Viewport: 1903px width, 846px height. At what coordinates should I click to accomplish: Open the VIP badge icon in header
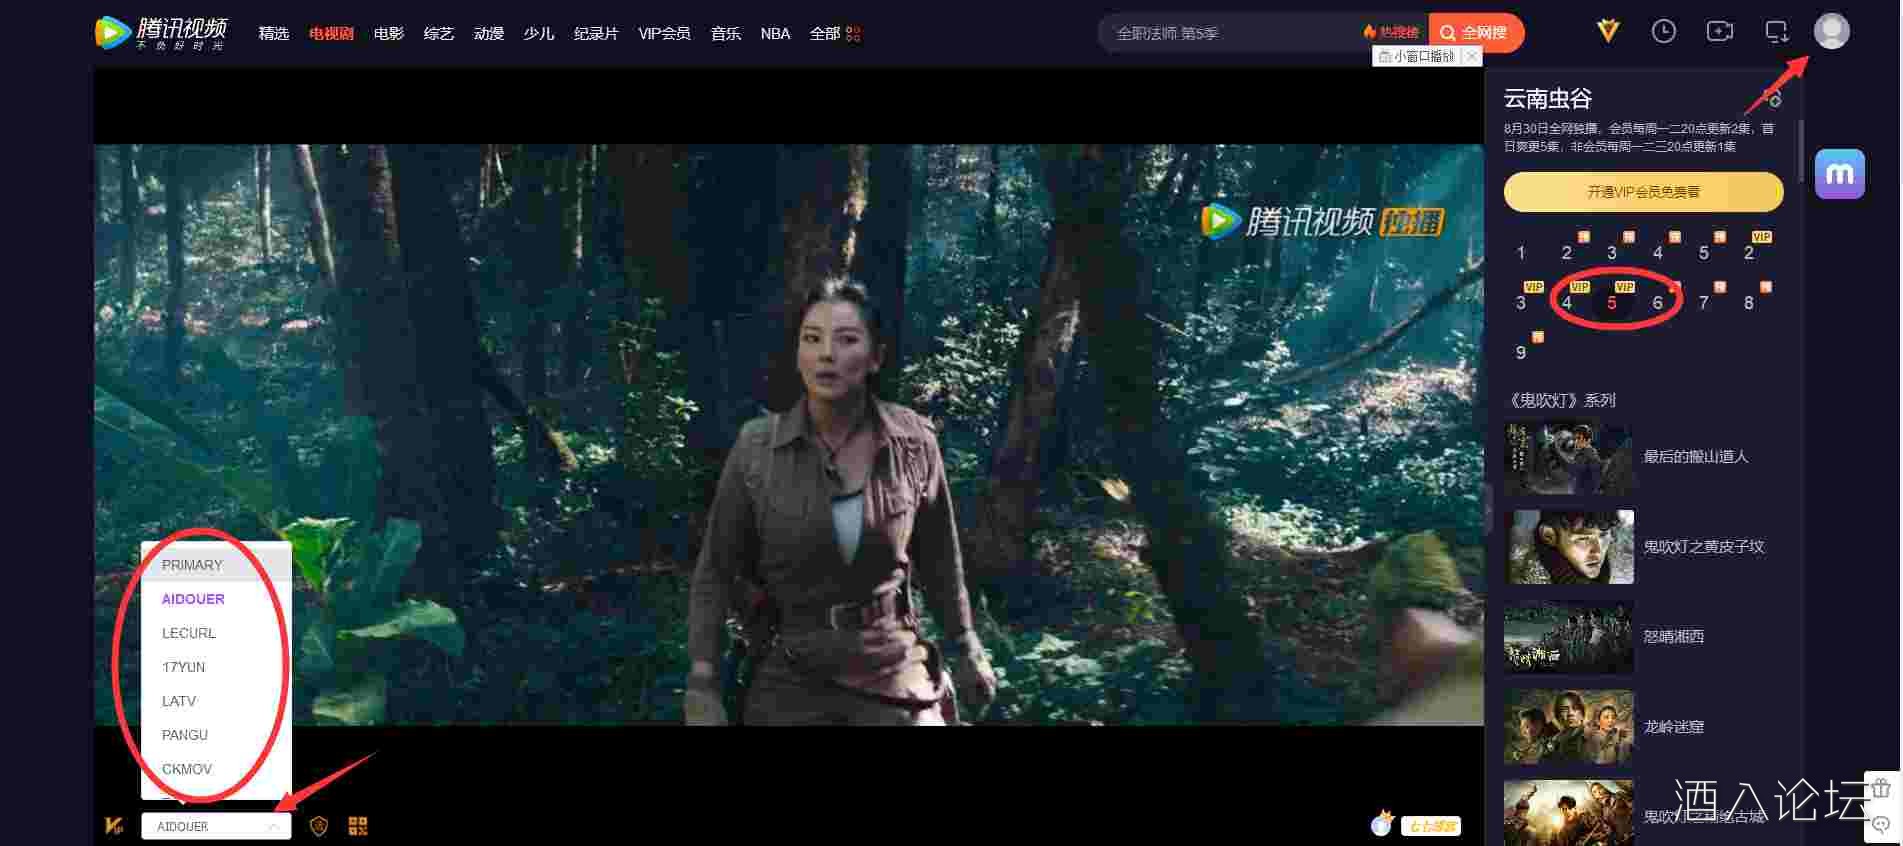click(x=1607, y=32)
